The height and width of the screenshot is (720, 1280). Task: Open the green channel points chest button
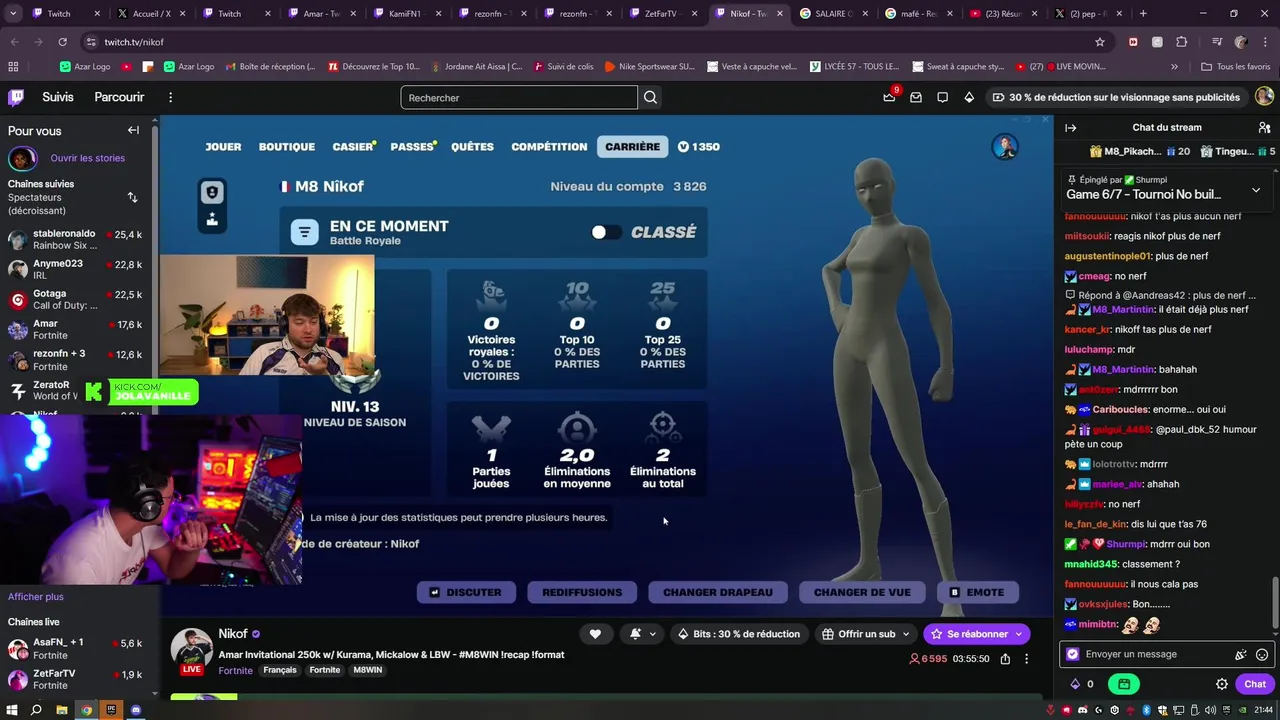pos(1124,684)
